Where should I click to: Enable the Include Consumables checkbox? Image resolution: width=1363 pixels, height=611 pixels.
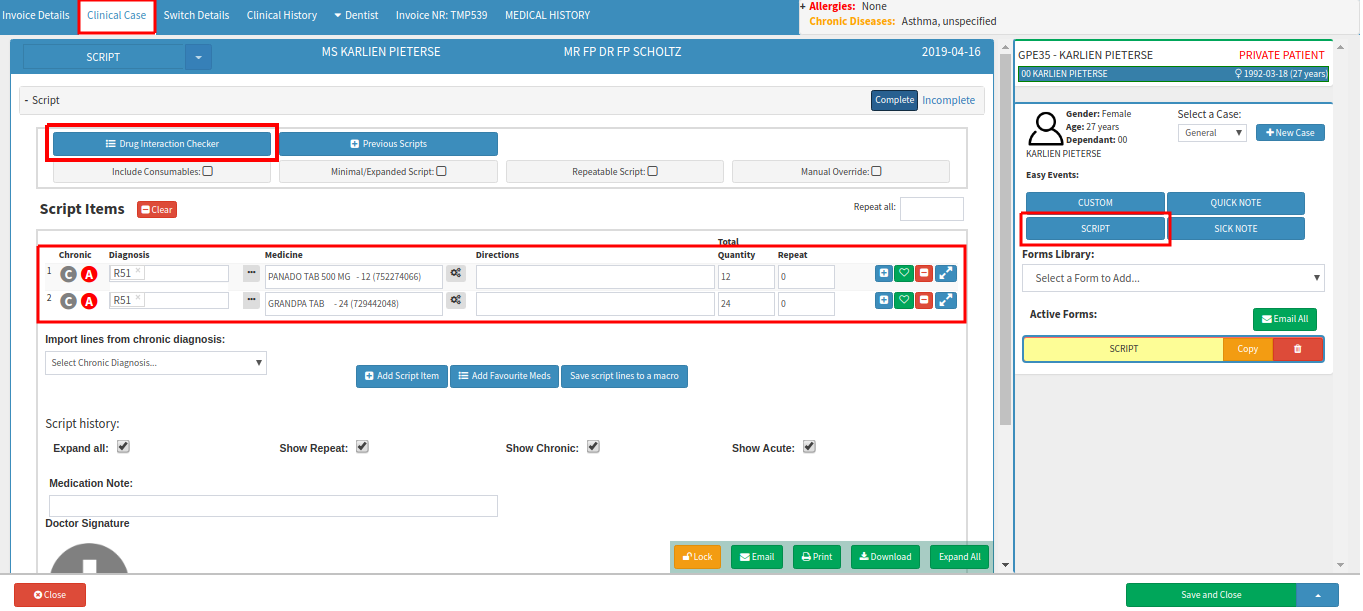click(208, 171)
